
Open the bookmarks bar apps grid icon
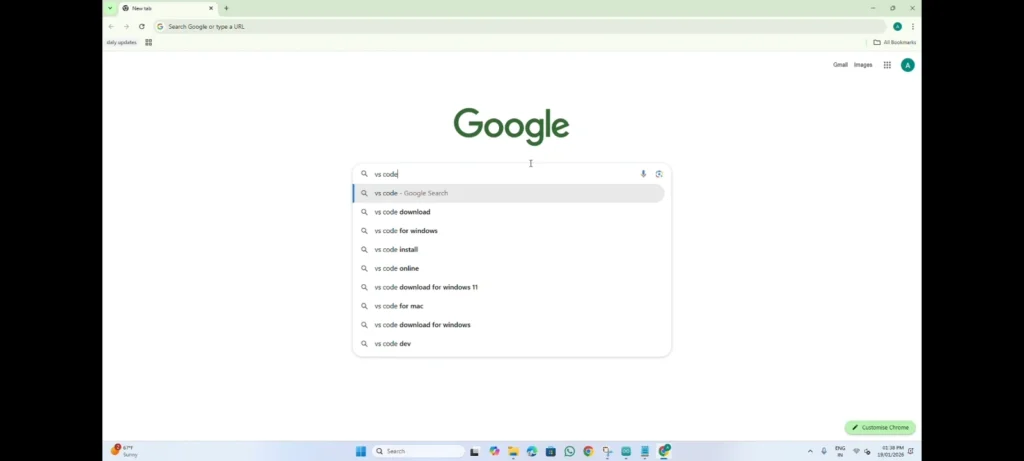149,42
